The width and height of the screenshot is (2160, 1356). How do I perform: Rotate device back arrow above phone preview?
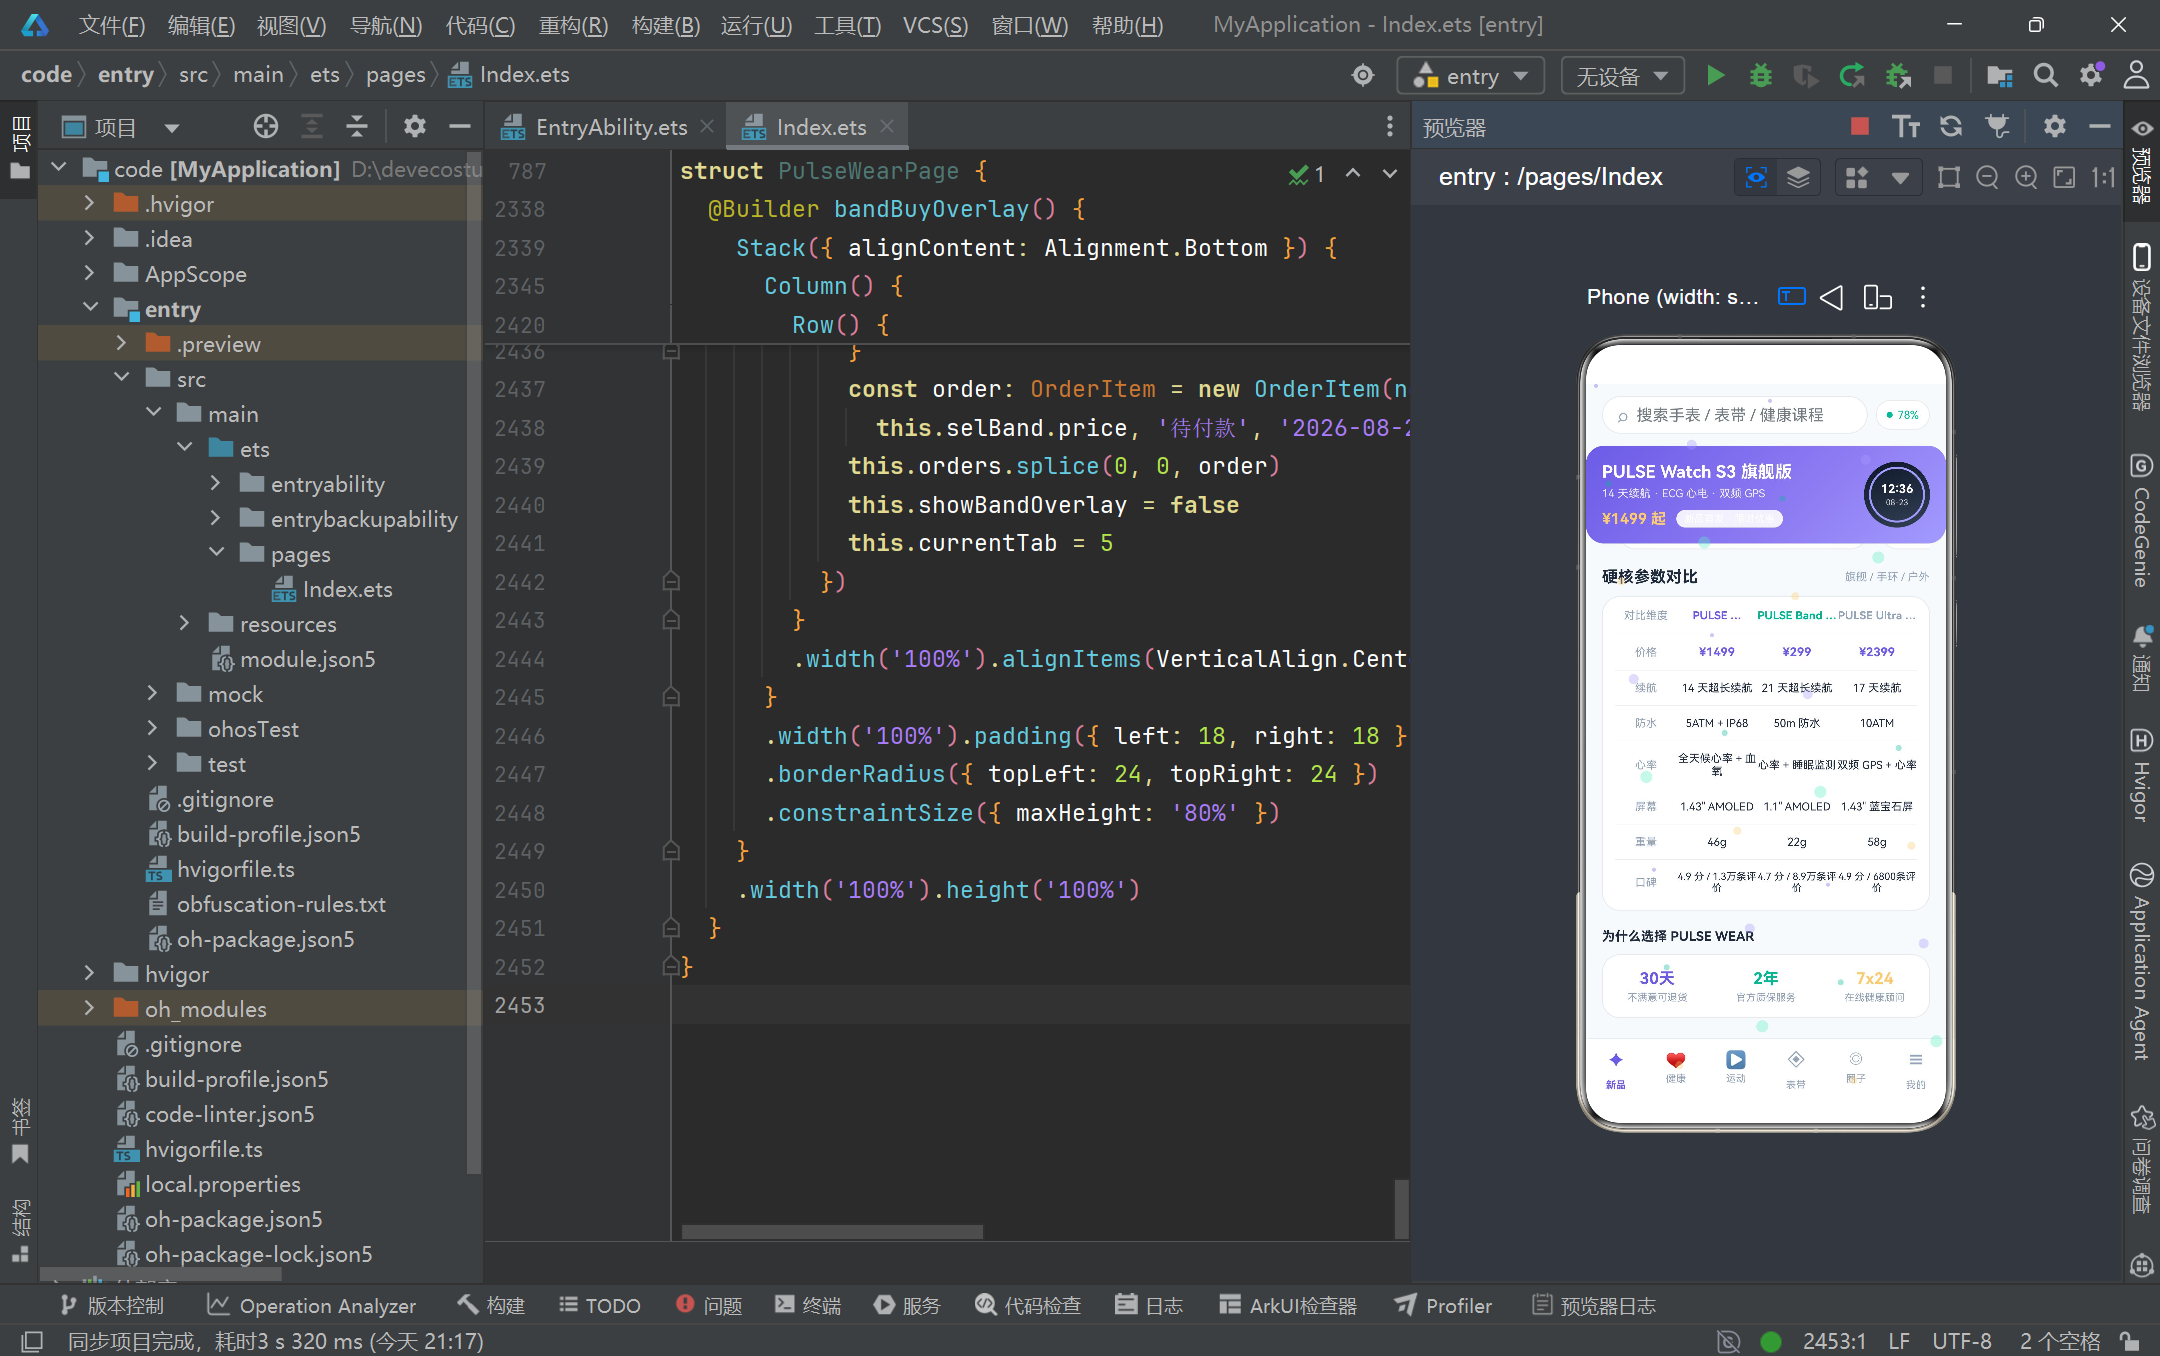(x=1831, y=297)
